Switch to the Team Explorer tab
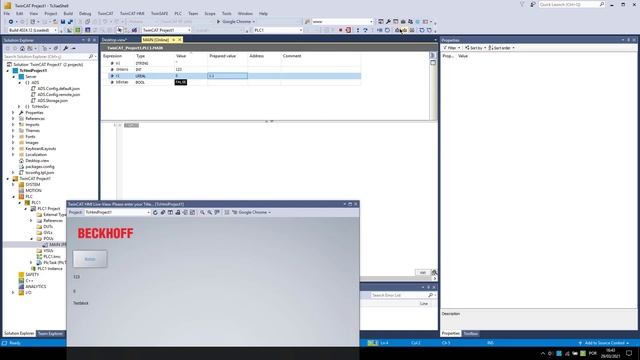The height and width of the screenshot is (360, 640). [x=51, y=333]
